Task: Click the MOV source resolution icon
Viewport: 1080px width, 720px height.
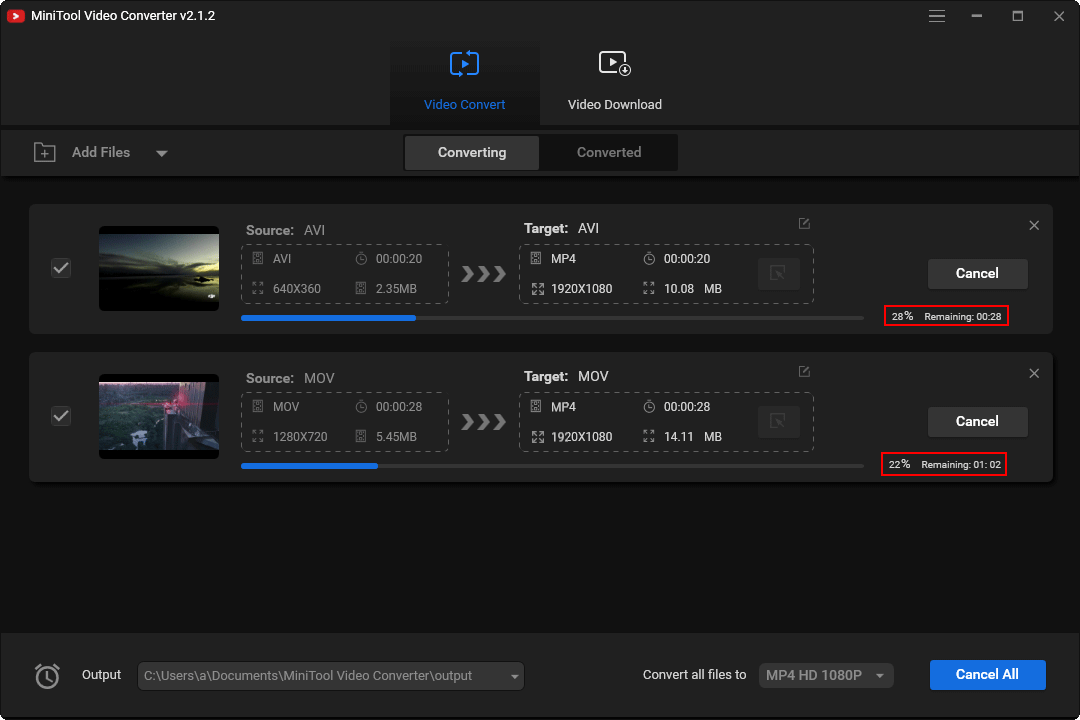Action: tap(258, 436)
